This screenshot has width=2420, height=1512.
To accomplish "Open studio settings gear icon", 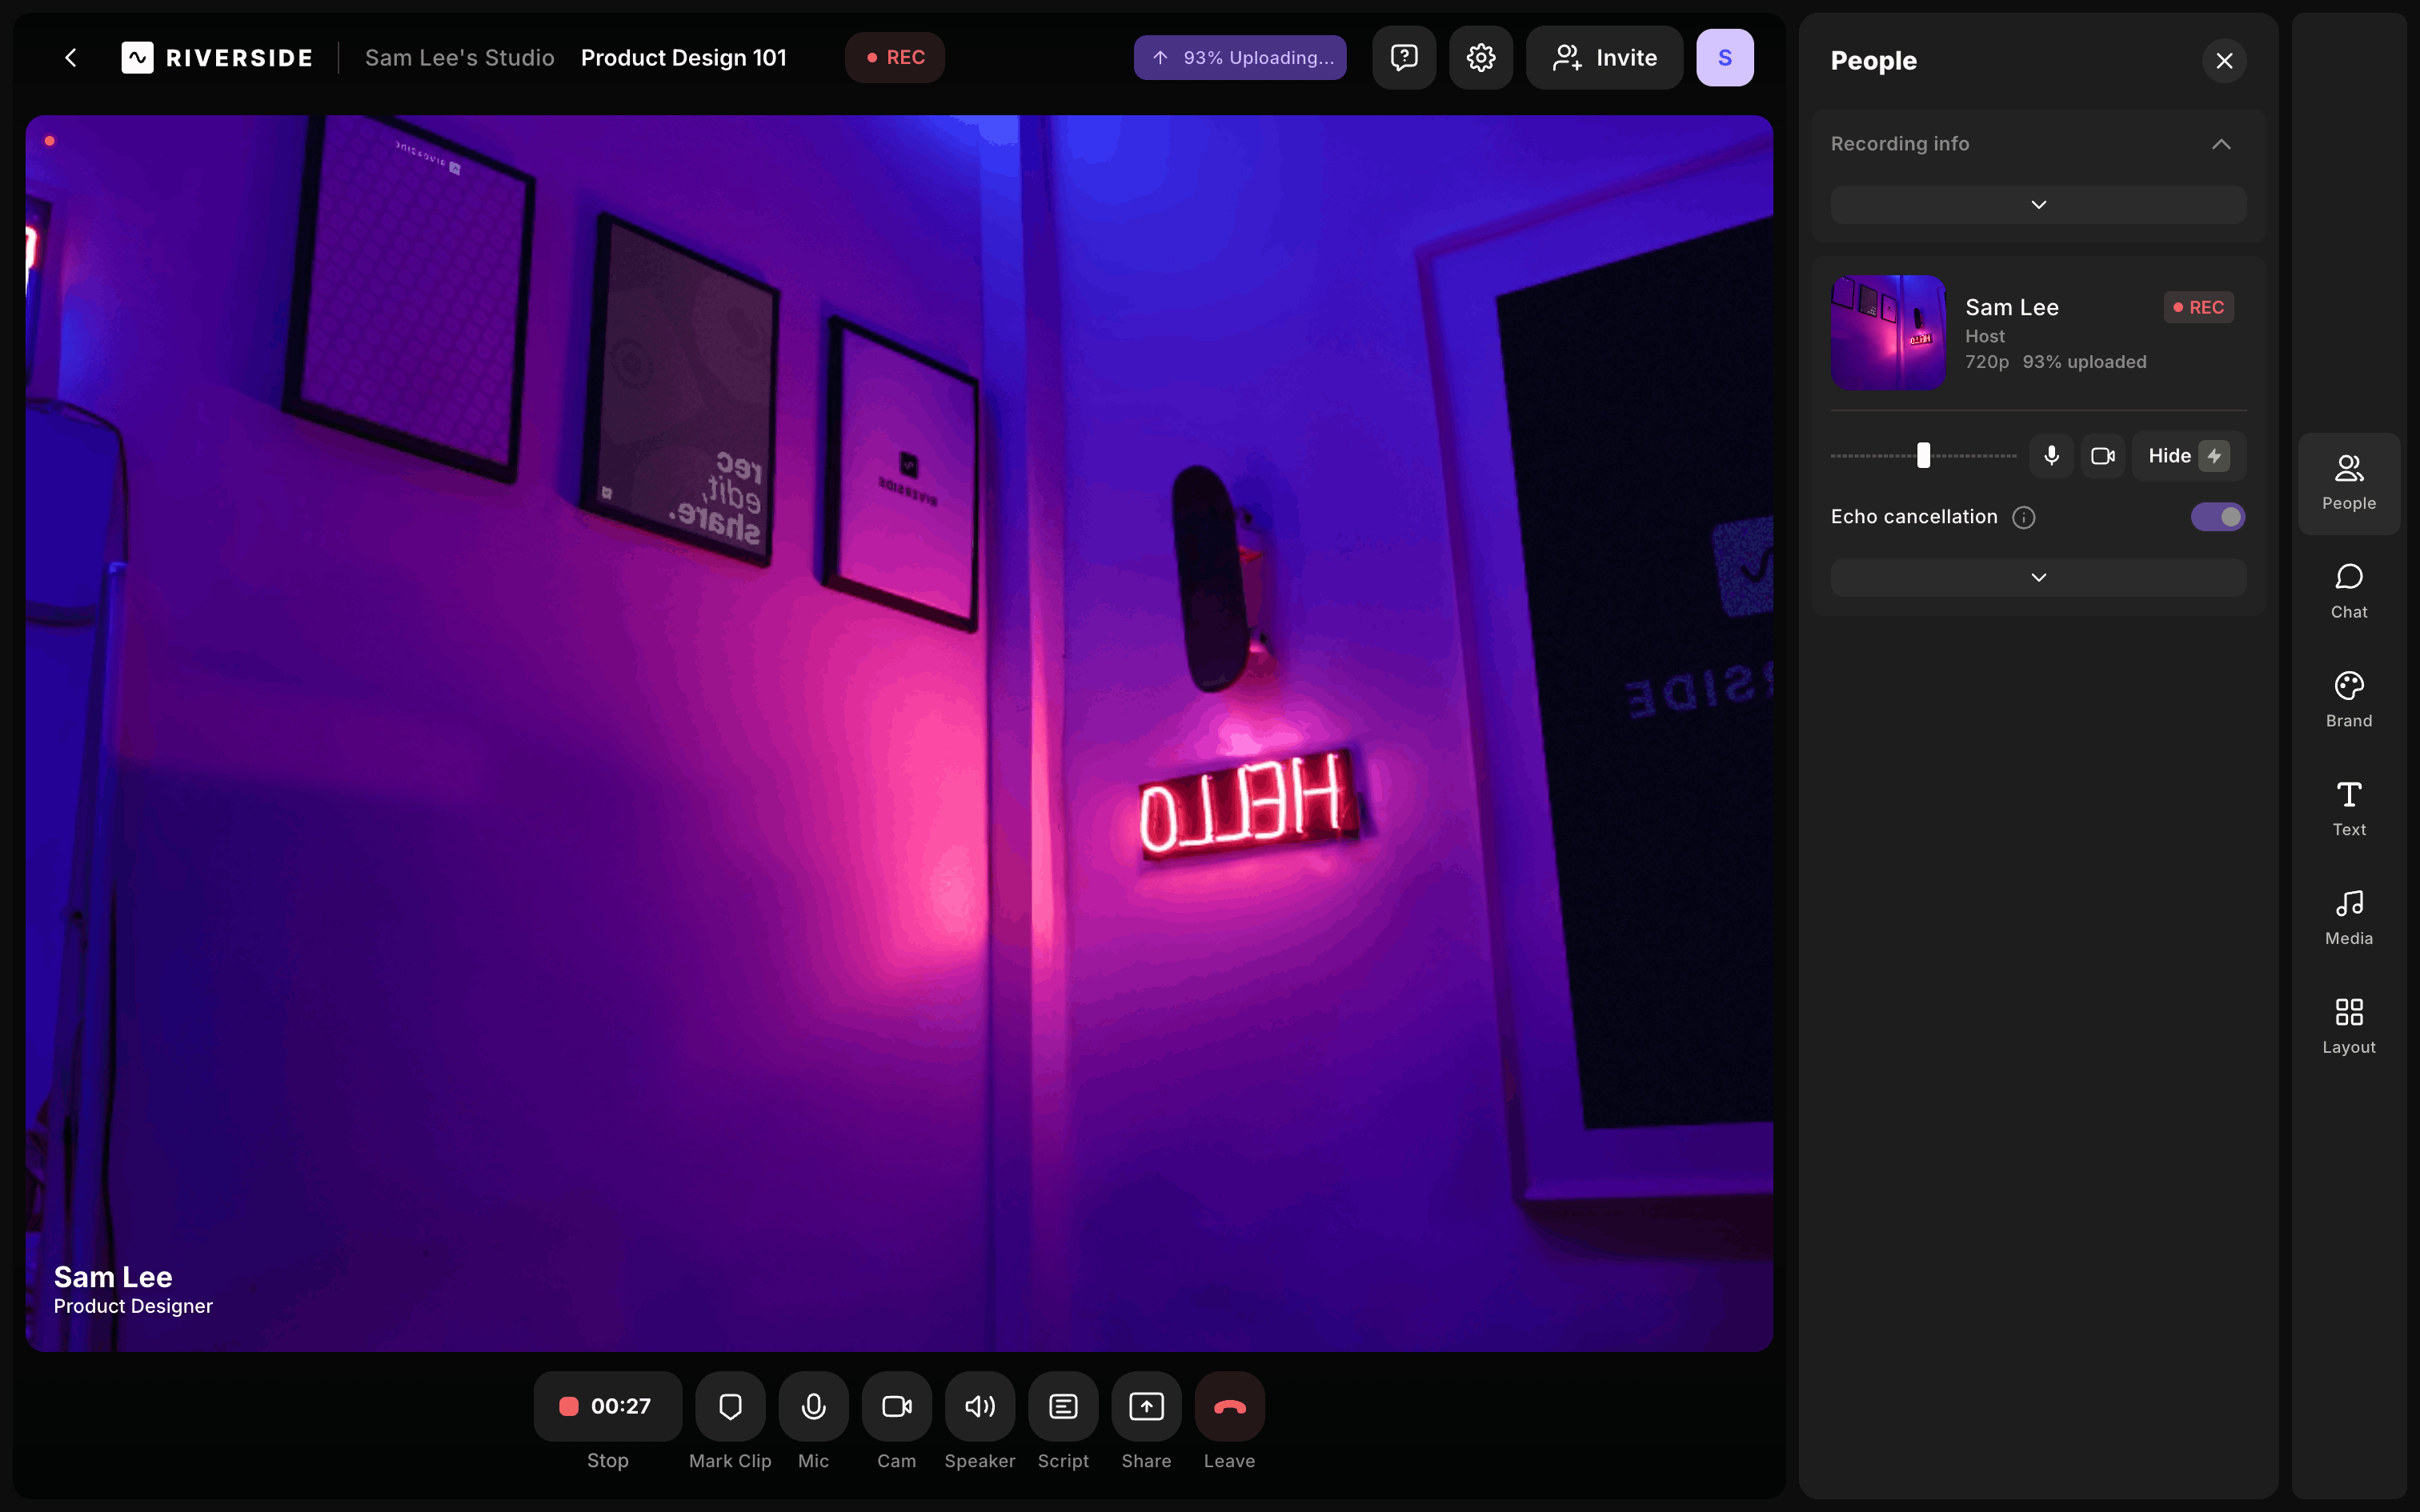I will pyautogui.click(x=1480, y=58).
